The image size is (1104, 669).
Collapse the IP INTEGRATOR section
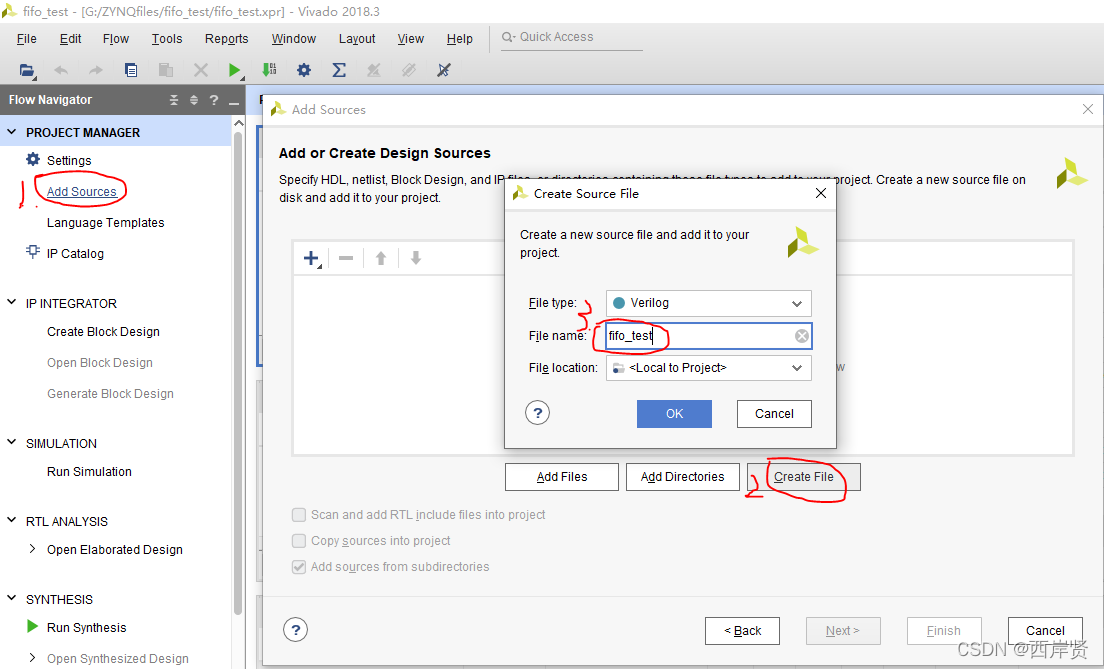coord(11,302)
